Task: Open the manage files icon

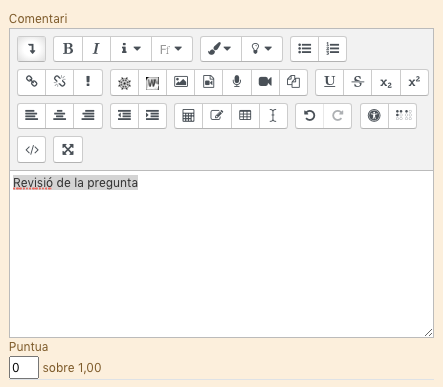Action: click(293, 82)
